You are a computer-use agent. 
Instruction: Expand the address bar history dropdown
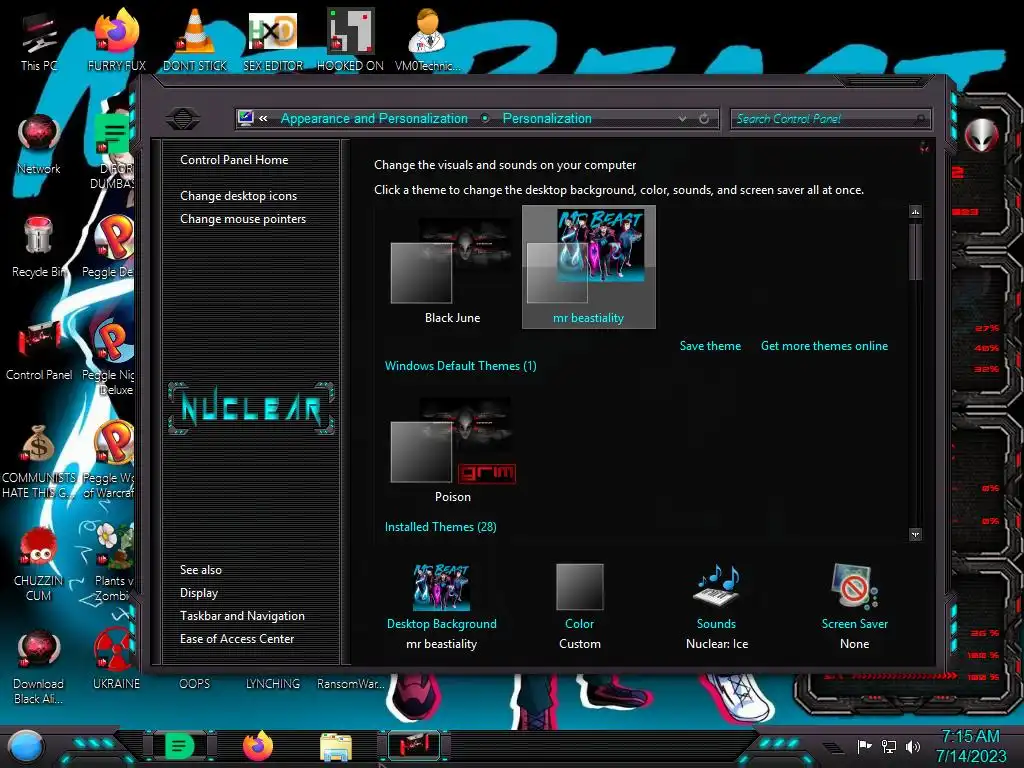point(682,119)
